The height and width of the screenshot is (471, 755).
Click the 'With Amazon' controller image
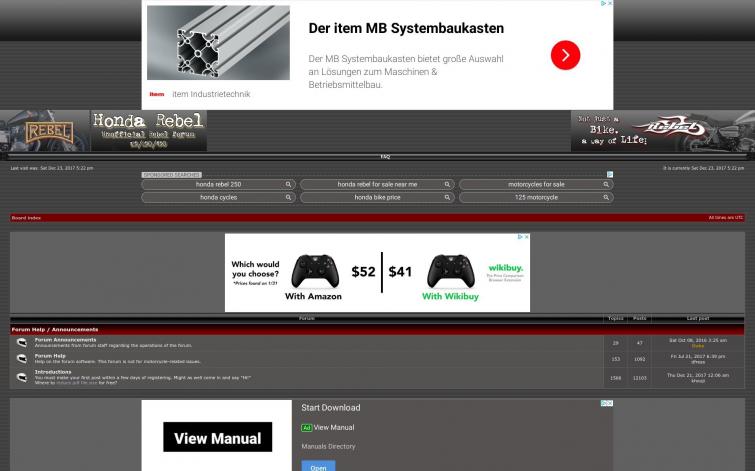click(x=315, y=272)
